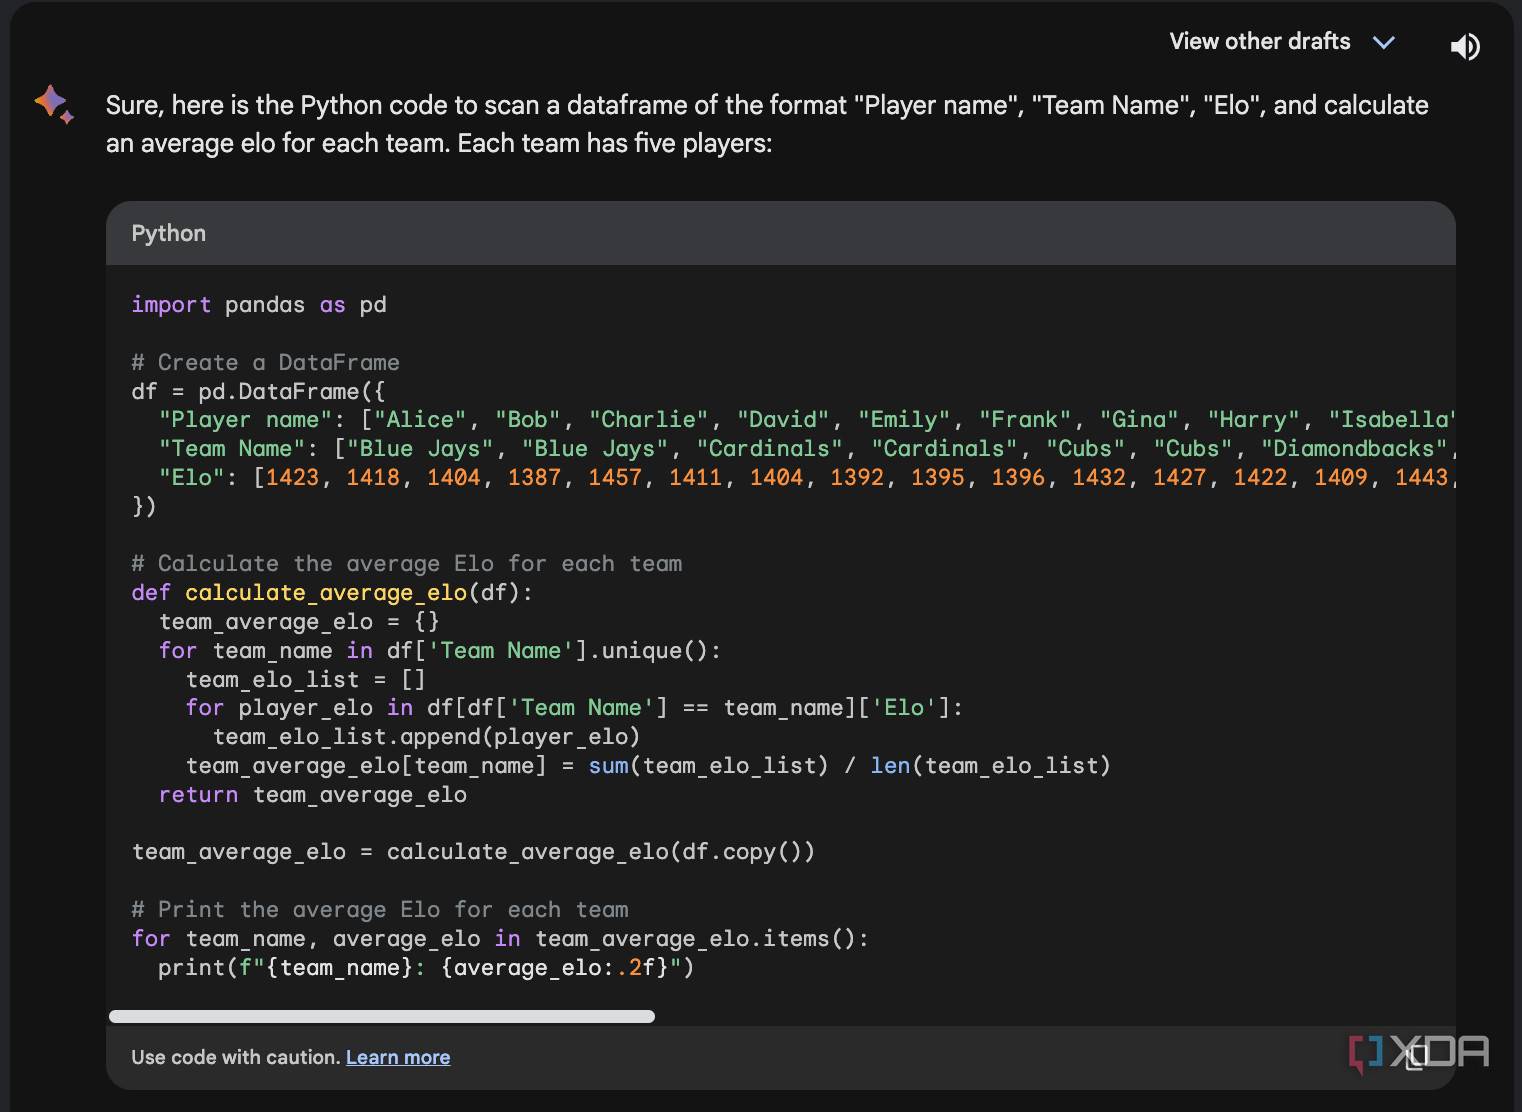The image size is (1522, 1112).
Task: Click the 'team_elo_list.append(player_elo)' line
Action: [426, 737]
